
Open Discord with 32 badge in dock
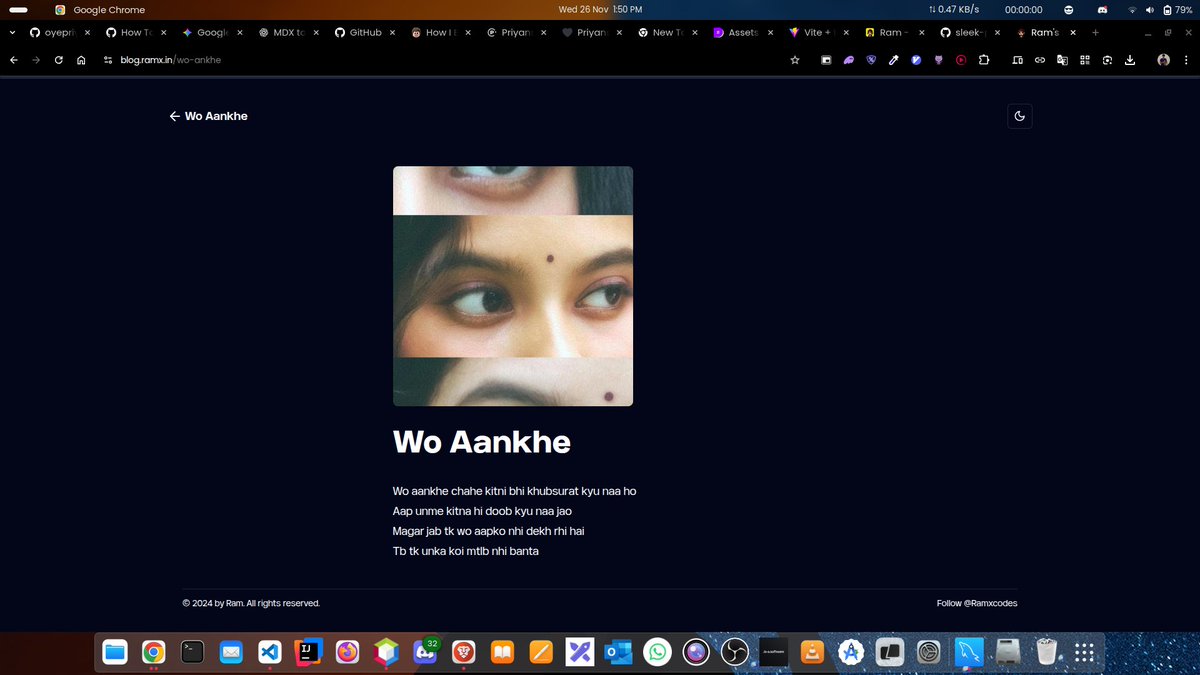425,653
